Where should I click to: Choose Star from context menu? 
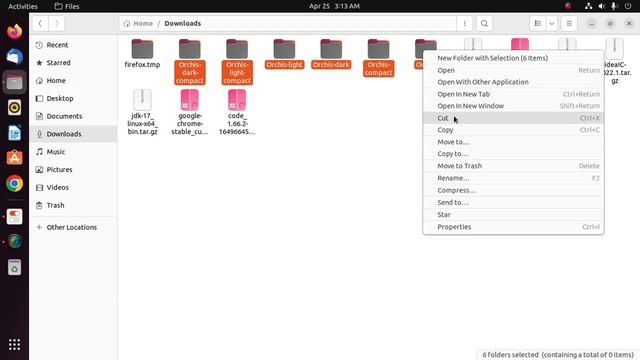click(x=513, y=215)
